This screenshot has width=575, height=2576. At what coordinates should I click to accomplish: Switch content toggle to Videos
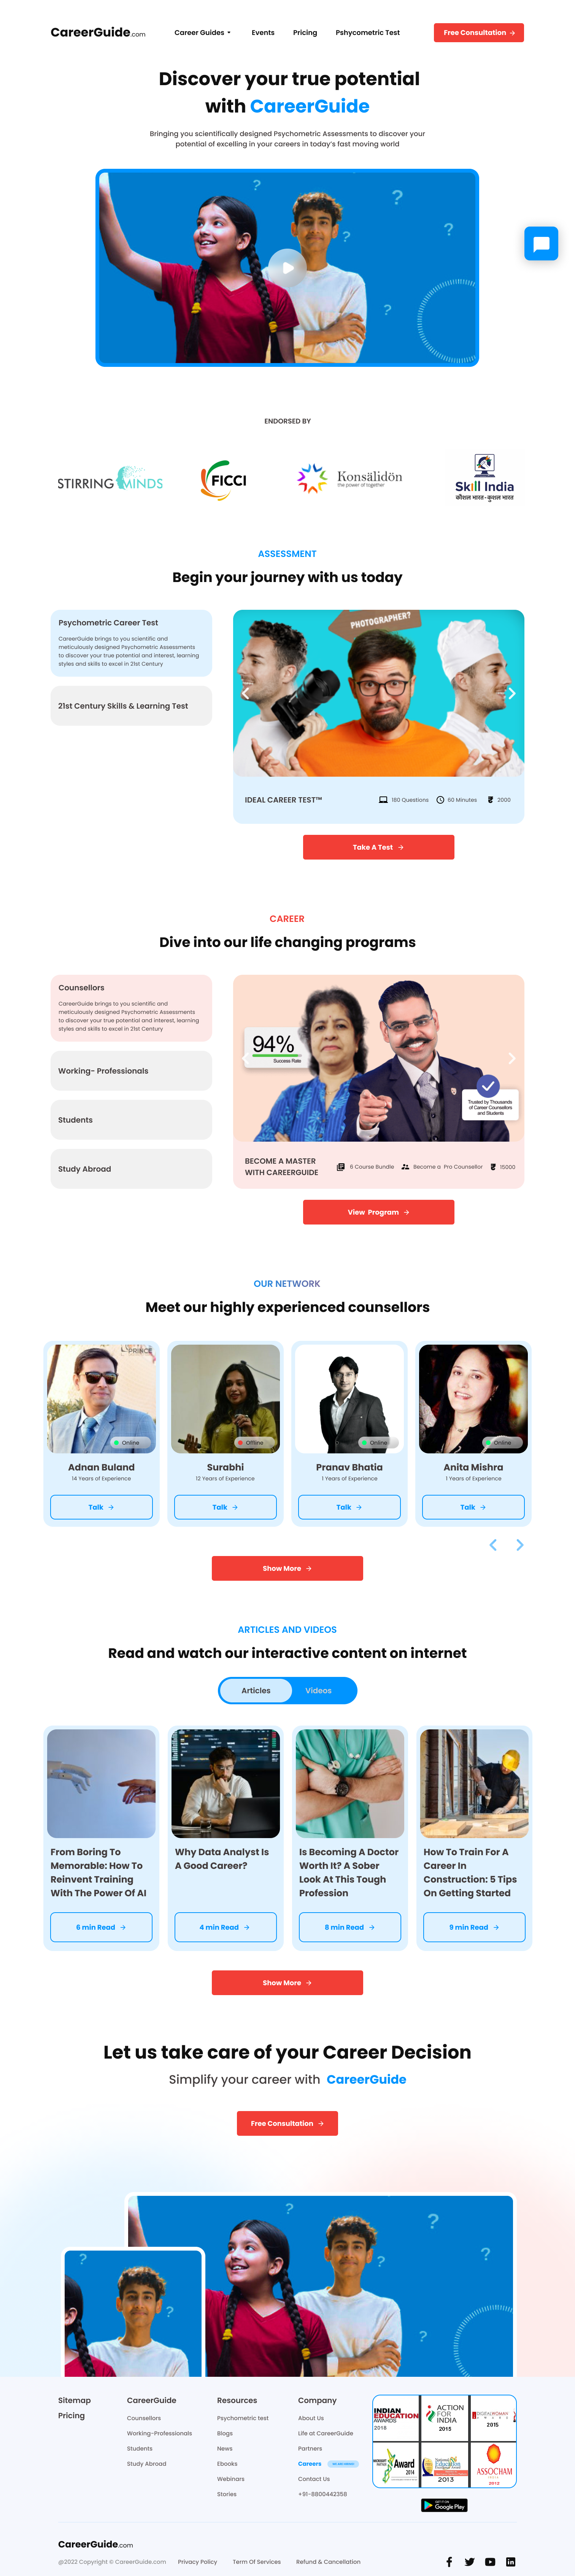(x=318, y=1690)
